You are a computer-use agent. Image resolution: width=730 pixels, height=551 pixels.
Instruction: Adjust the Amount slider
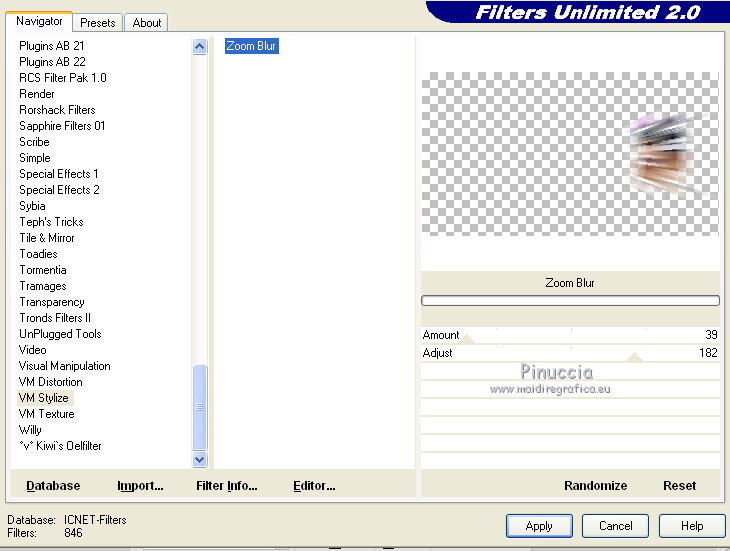(467, 339)
